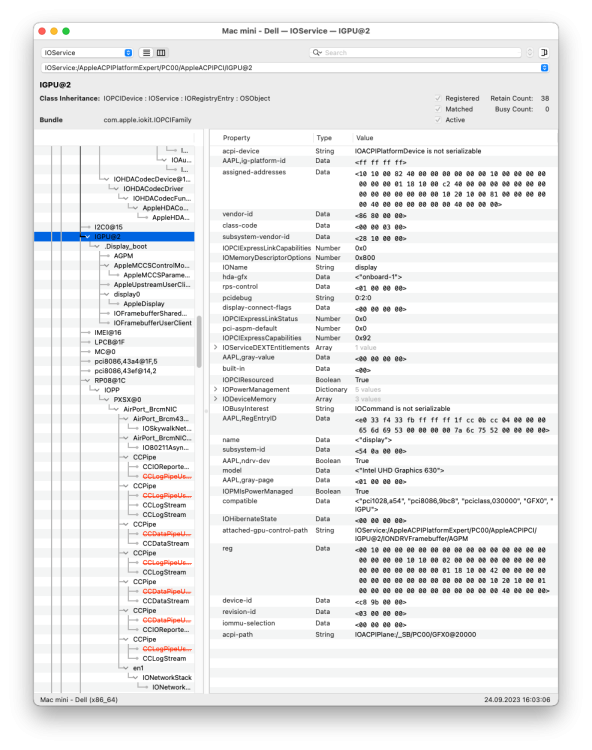Screen dimensions: 592x750
Task: Sort by the Property column header
Action: 236,138
